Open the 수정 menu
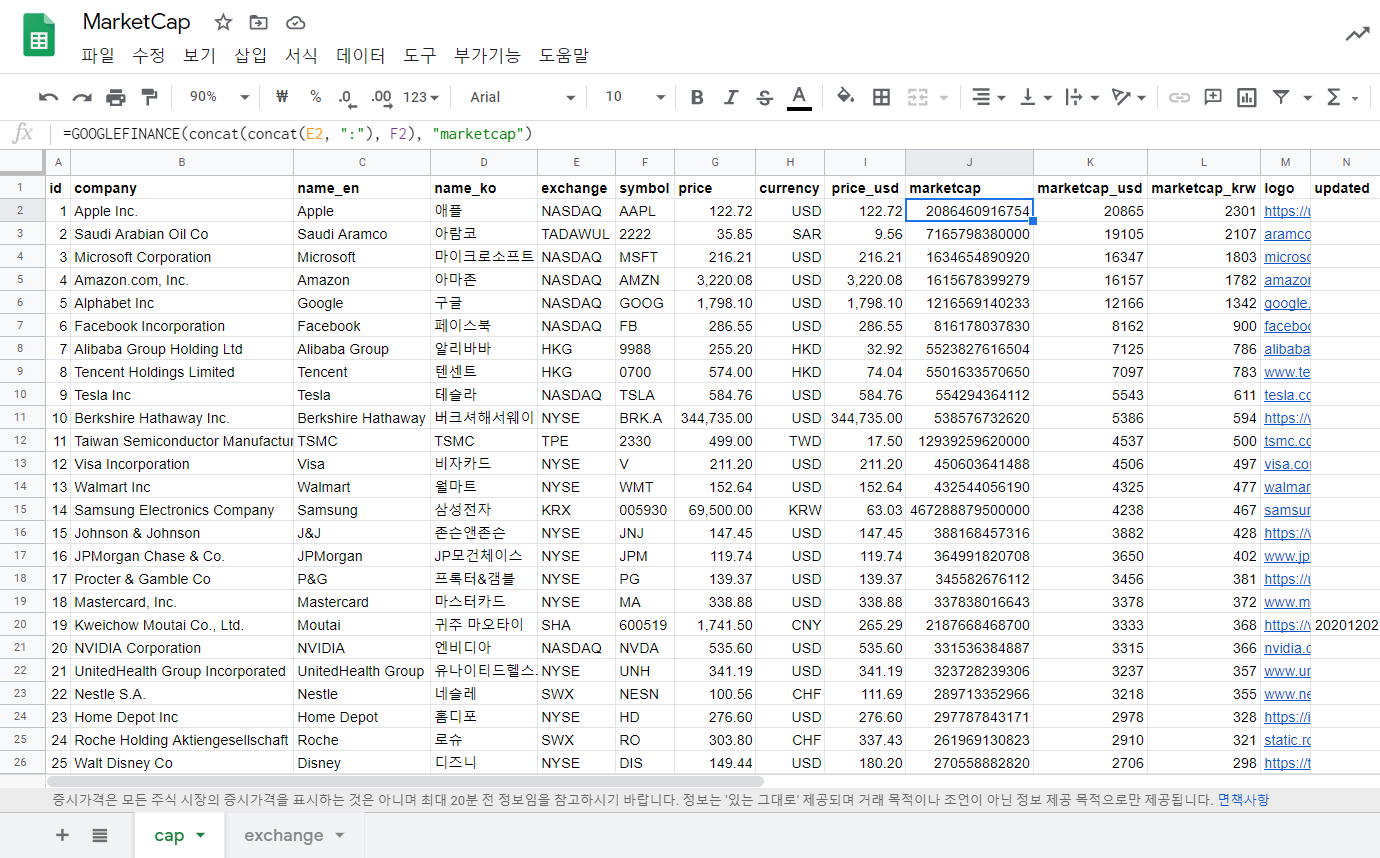The image size is (1380, 858). point(149,56)
